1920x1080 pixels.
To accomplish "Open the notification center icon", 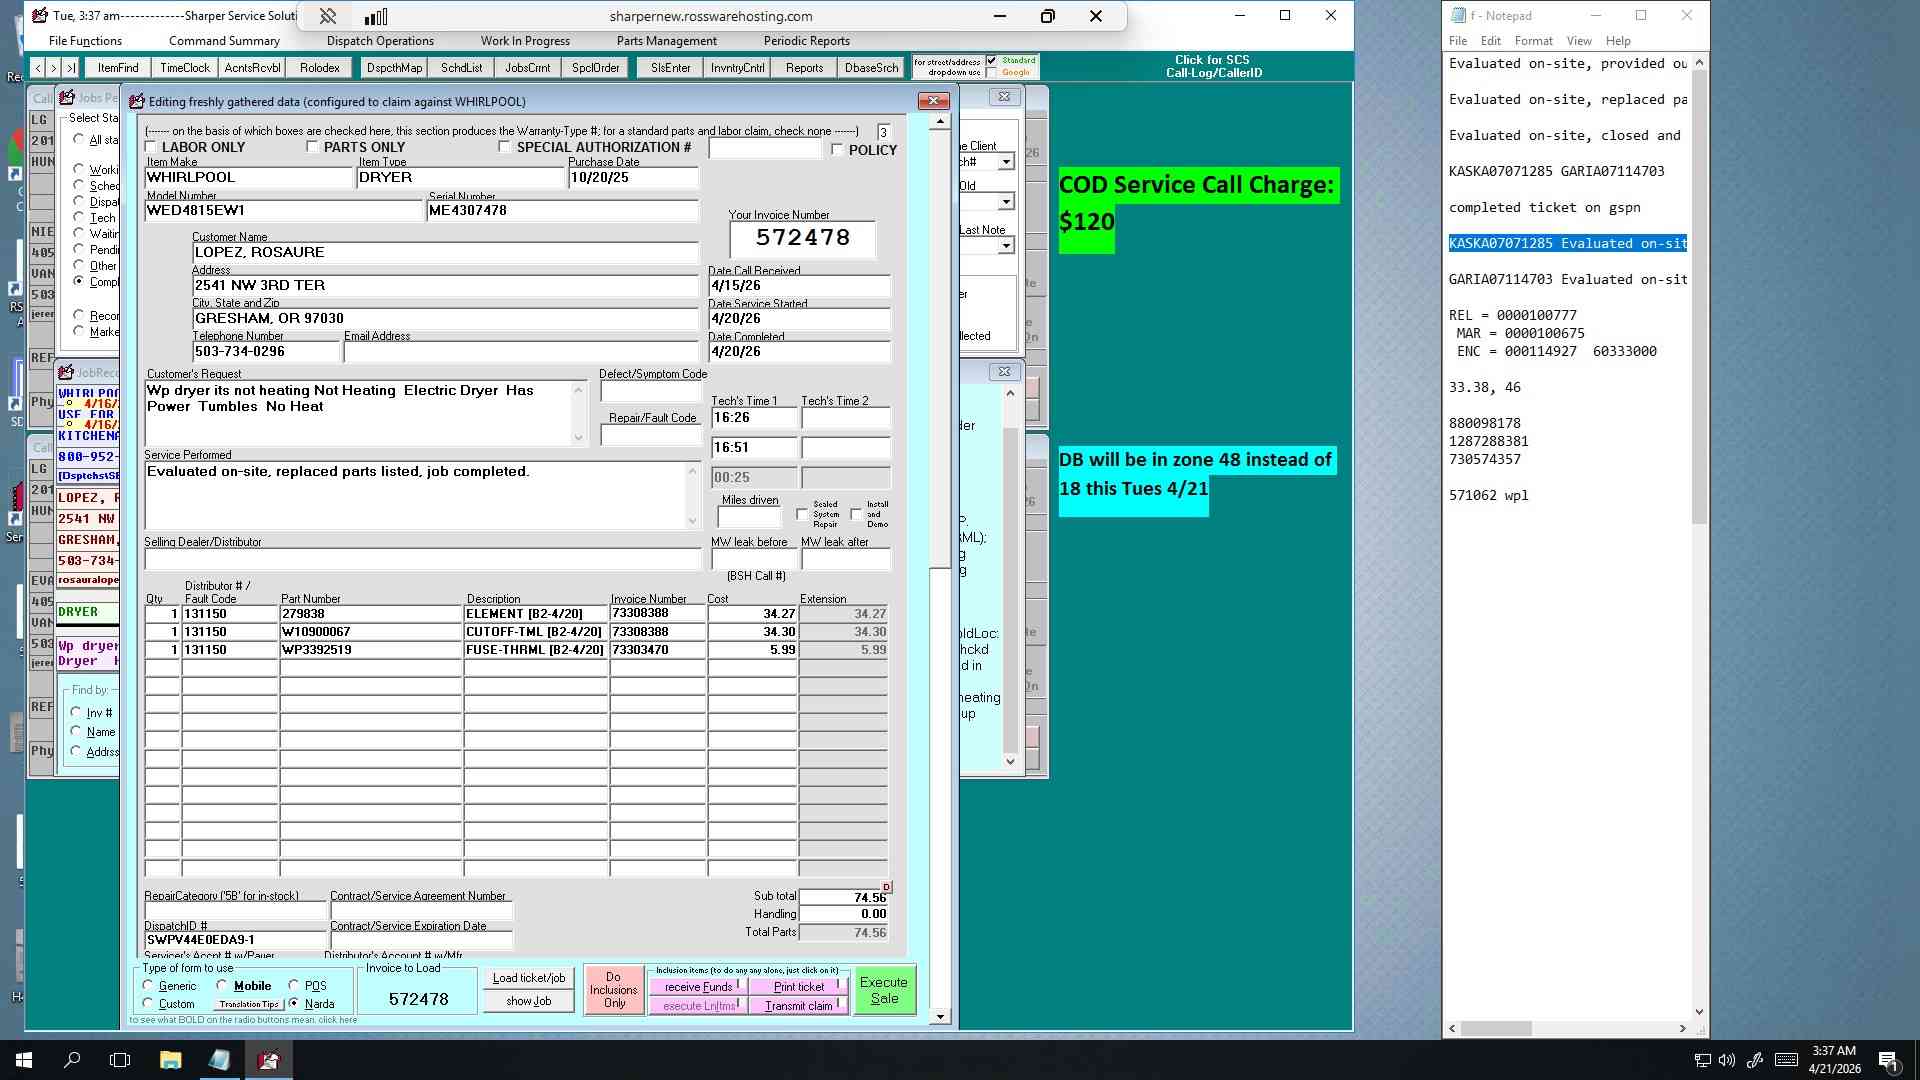I will click(1888, 1060).
